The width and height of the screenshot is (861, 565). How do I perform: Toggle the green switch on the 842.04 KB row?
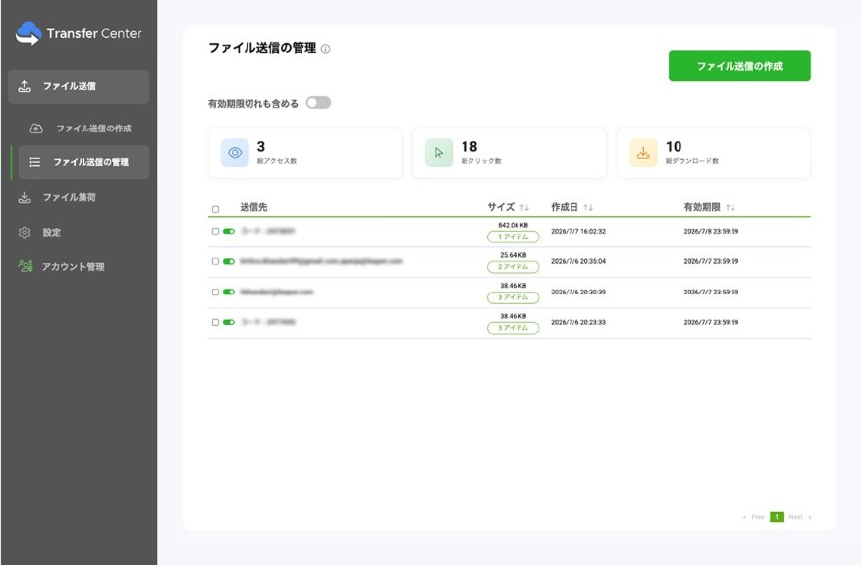click(229, 232)
